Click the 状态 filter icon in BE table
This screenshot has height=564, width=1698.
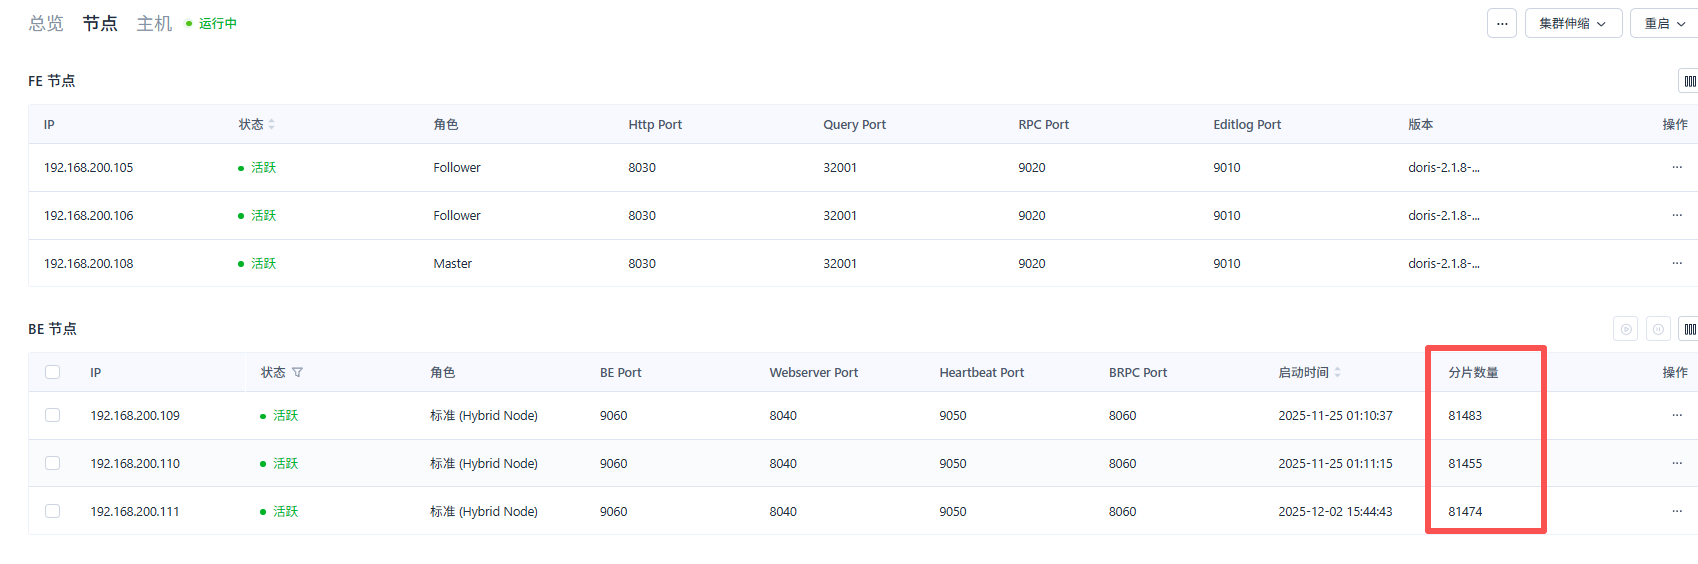[x=298, y=373]
